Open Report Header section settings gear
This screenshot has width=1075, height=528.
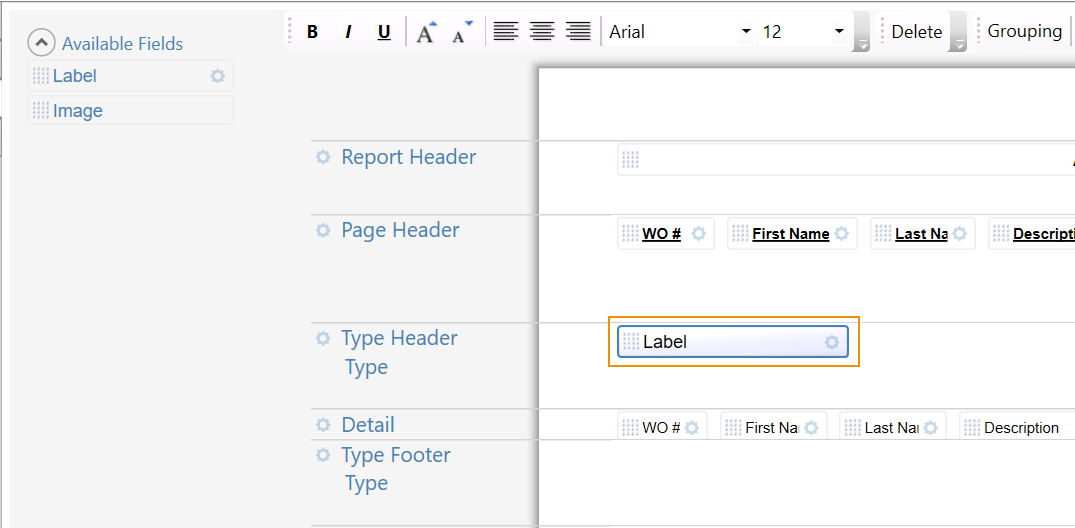pos(323,157)
